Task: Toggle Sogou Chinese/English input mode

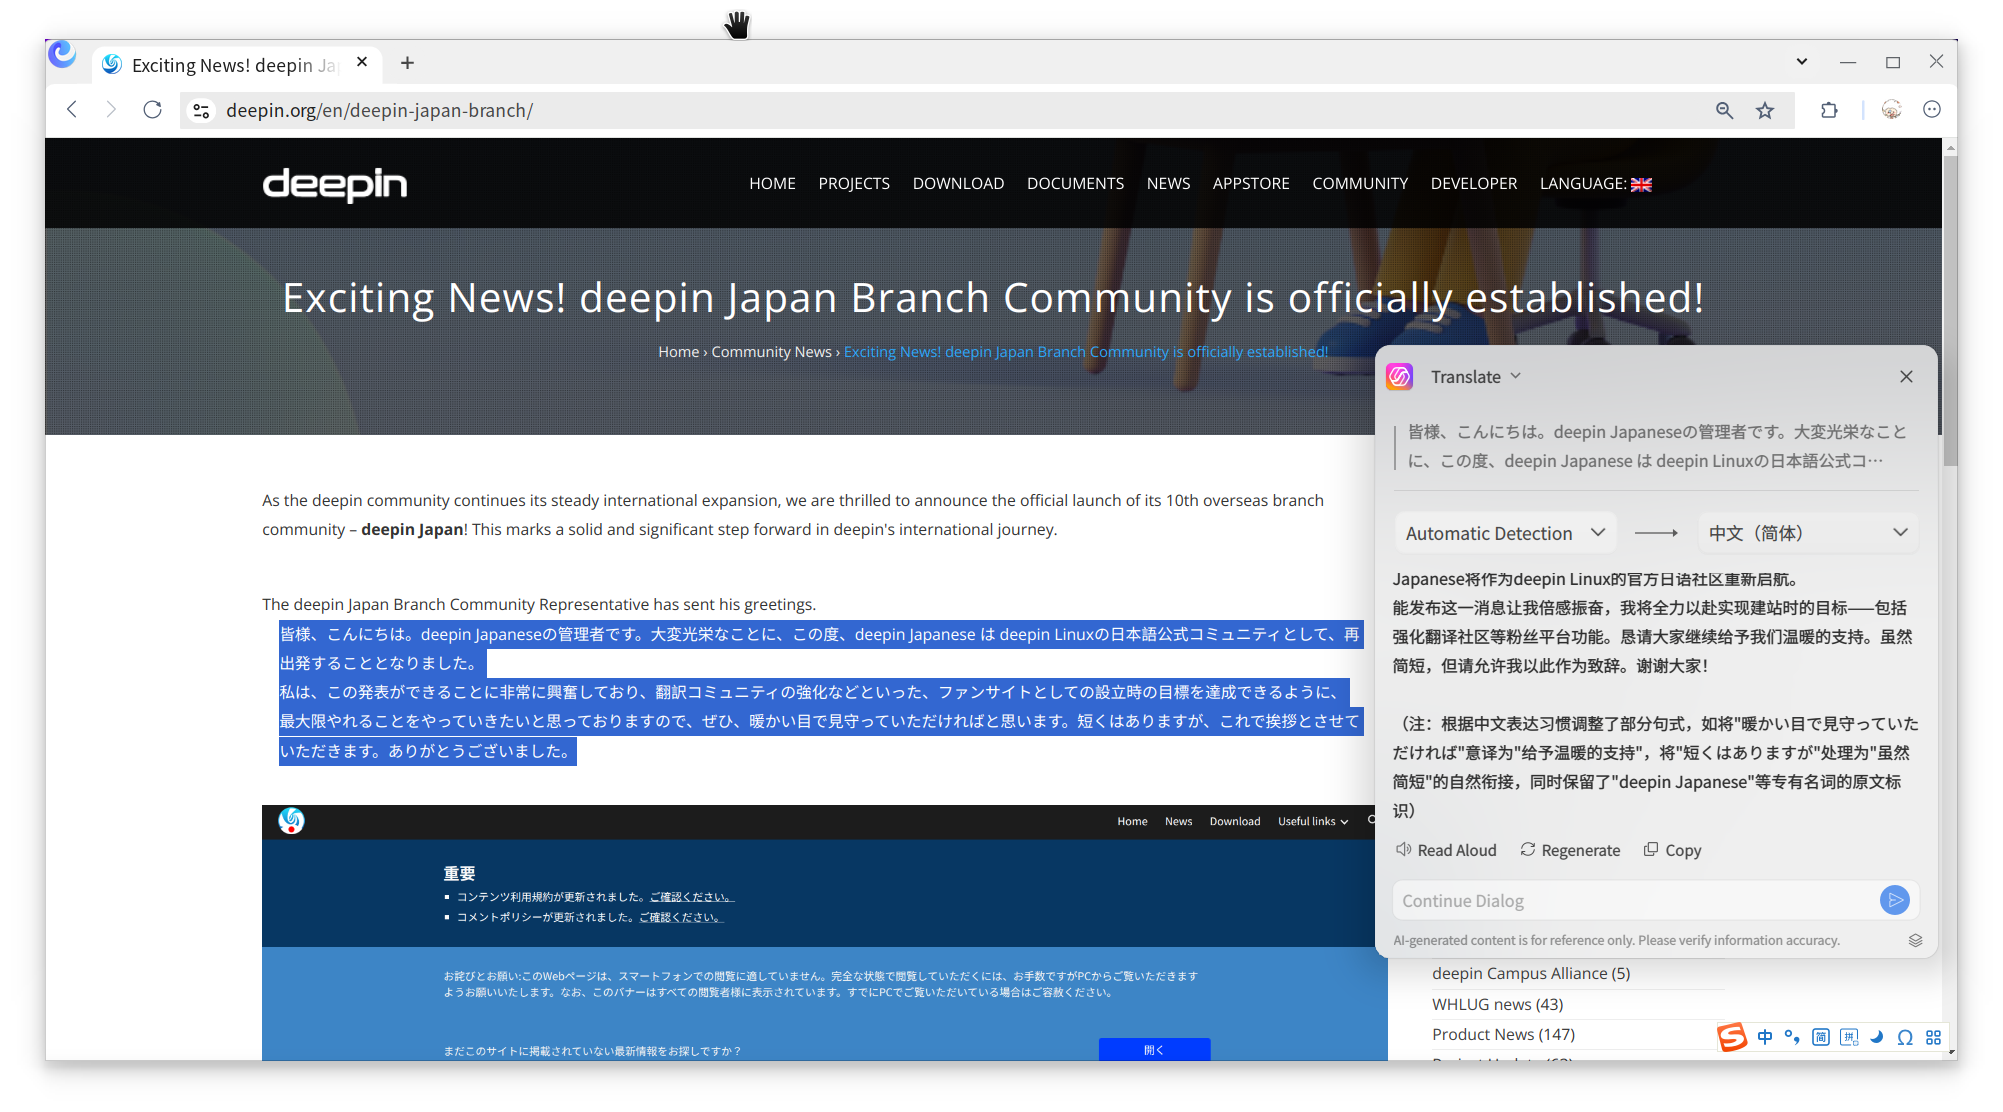Action: click(1765, 1037)
